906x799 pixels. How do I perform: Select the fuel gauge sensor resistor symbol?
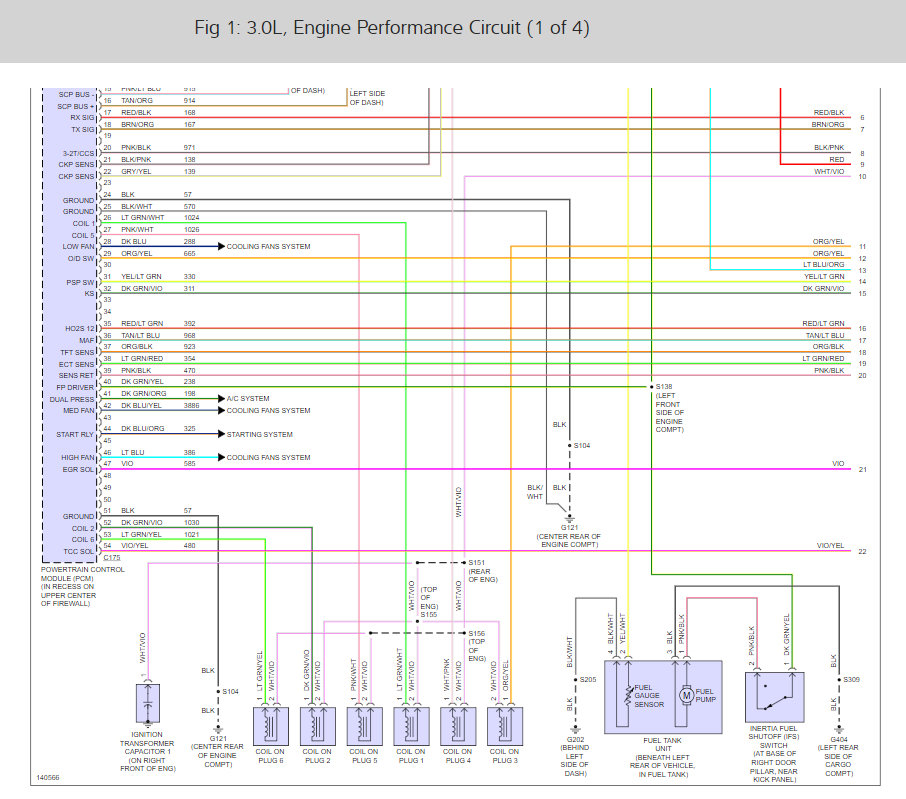628,696
